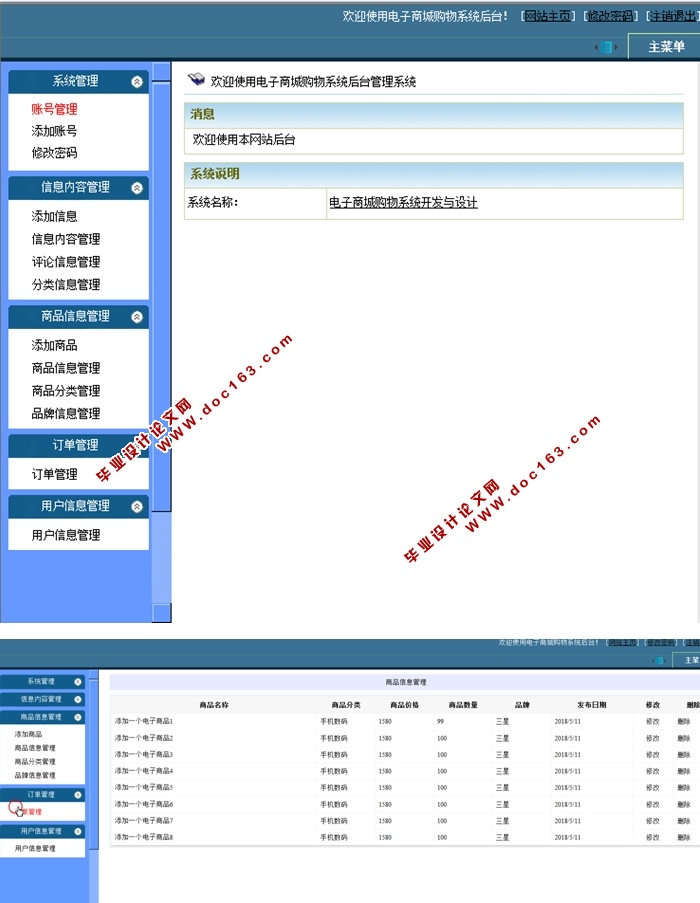Toggle 商品信息管理 section arrow in the lower screenshot
Screen dimensions: 700x903
78,717
